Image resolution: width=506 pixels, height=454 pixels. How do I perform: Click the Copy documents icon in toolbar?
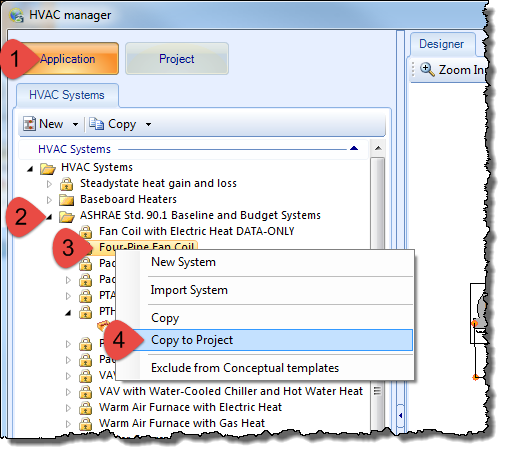click(97, 124)
